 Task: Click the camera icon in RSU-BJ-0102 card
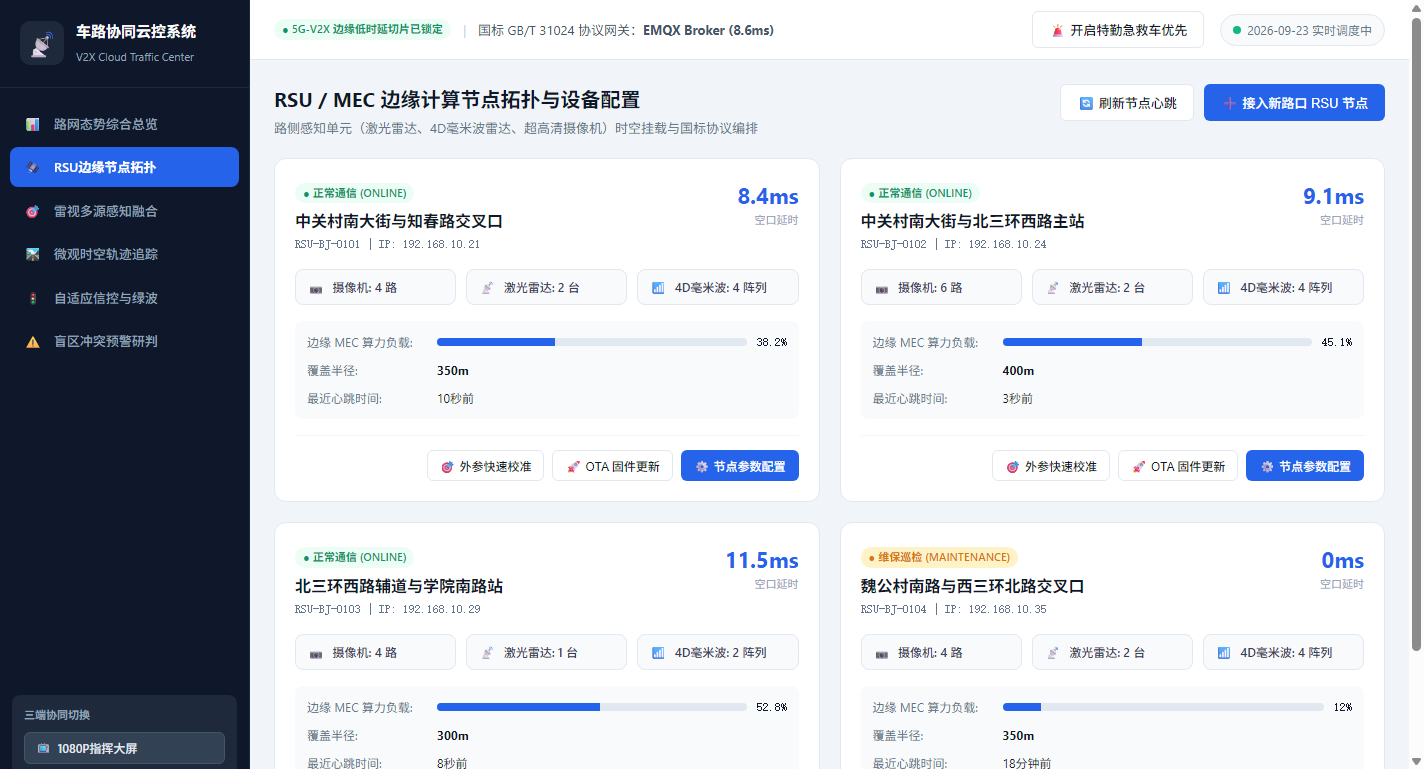pyautogui.click(x=882, y=288)
